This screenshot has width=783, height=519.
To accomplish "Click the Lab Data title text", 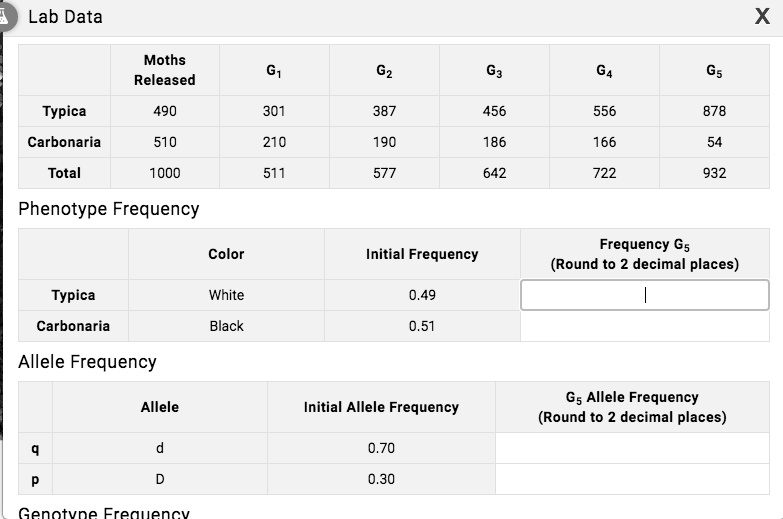I will click(x=65, y=17).
